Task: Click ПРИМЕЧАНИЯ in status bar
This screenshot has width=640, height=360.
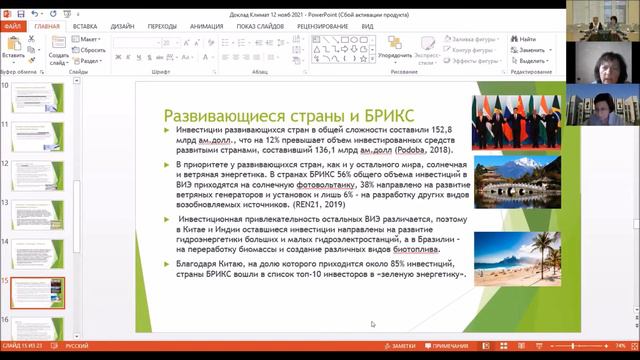Action: pyautogui.click(x=447, y=346)
